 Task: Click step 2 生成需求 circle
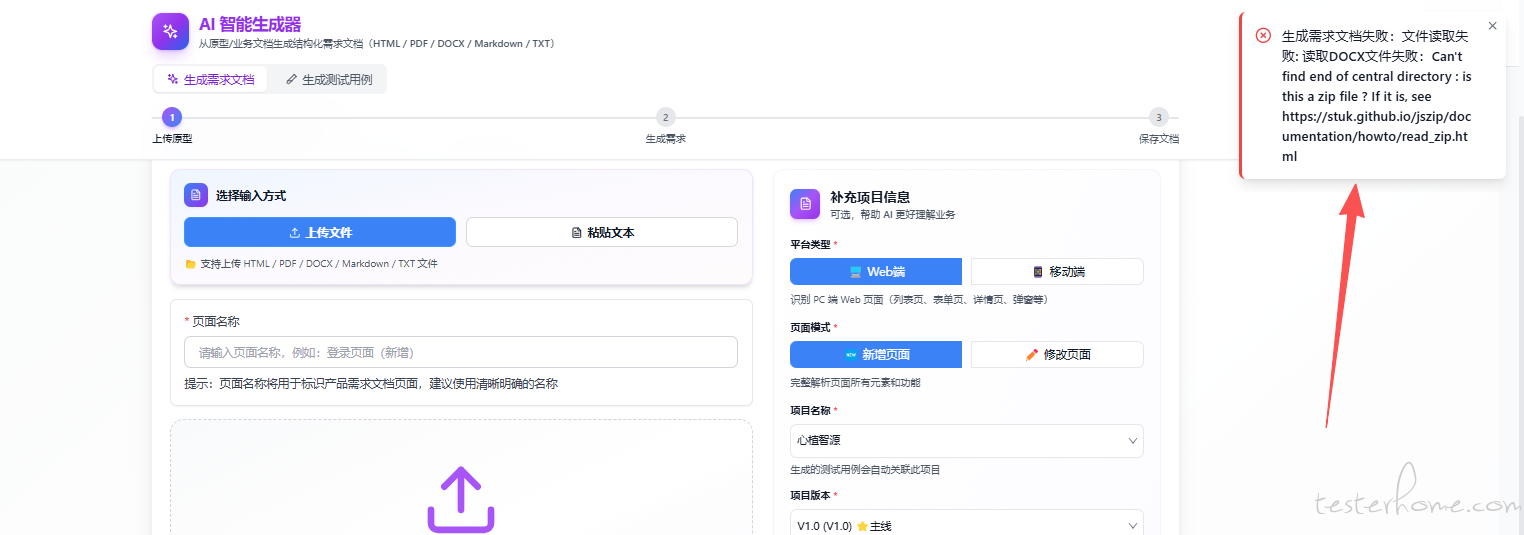coord(665,118)
